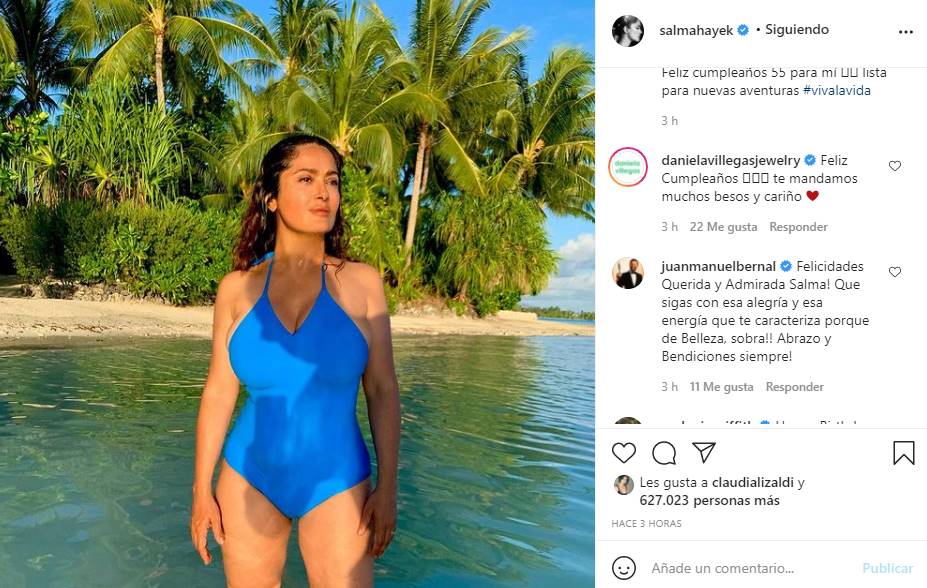Open the comment bubble icon
Screen dimensions: 927x588
click(664, 453)
